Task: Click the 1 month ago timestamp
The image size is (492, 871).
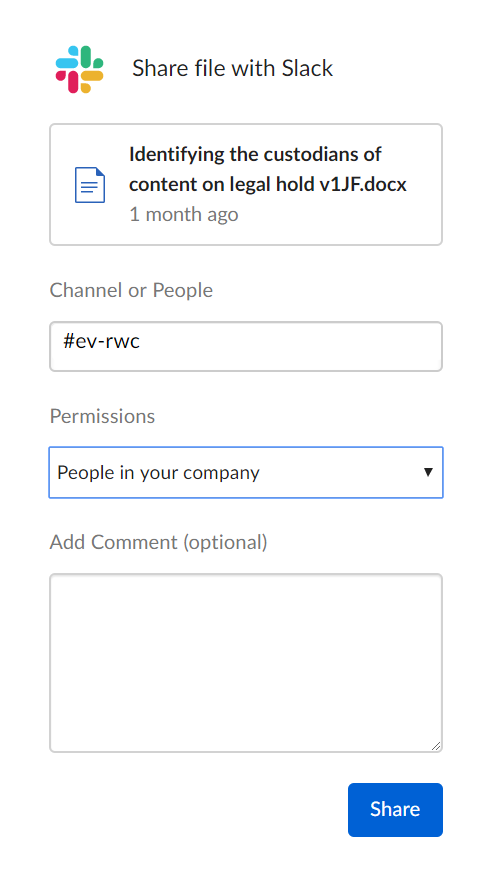Action: click(184, 214)
